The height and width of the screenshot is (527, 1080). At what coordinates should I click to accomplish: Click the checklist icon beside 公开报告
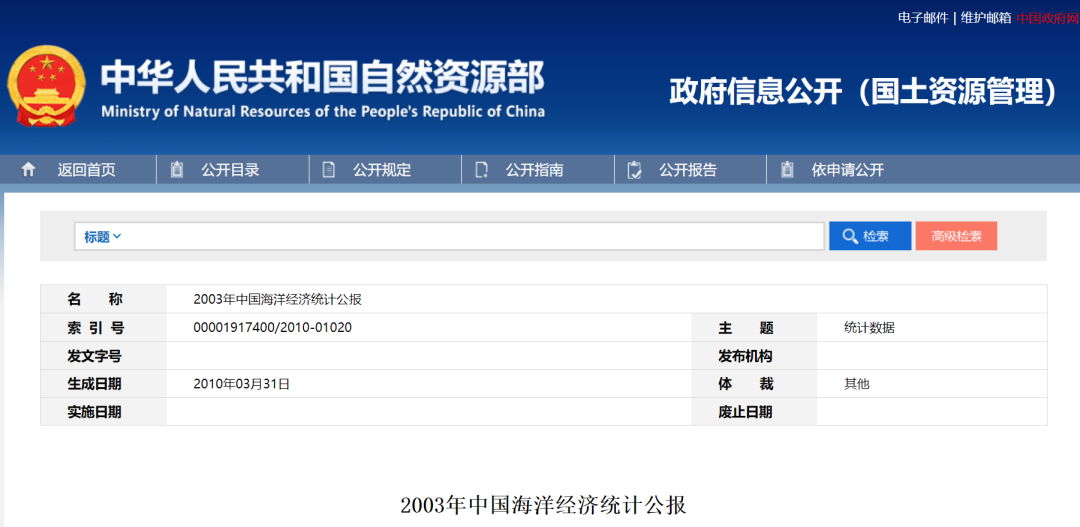[634, 170]
